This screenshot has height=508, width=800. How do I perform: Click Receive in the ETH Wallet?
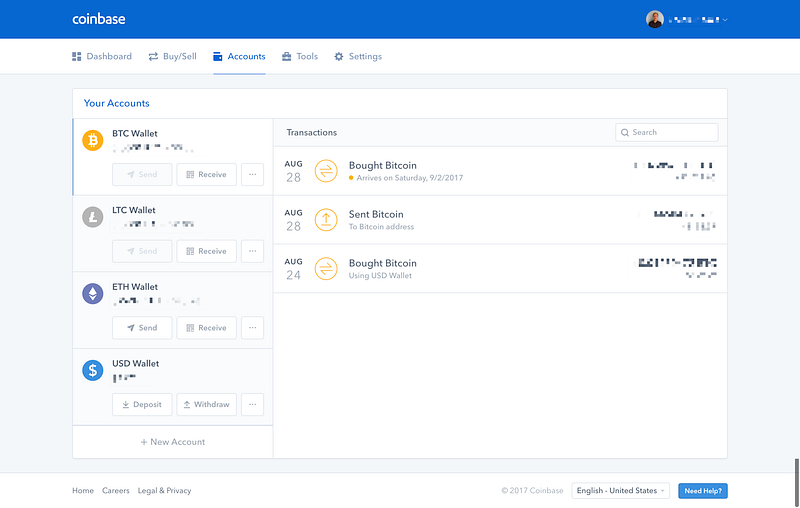click(207, 327)
